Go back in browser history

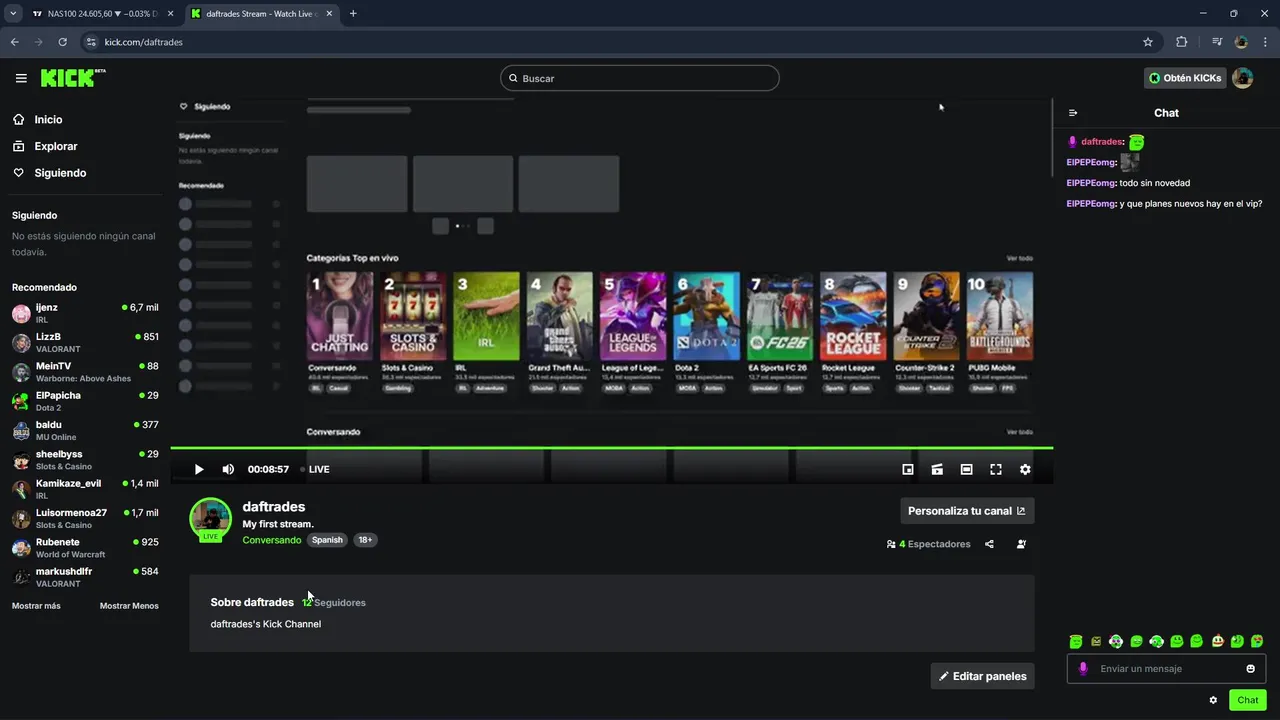click(15, 42)
